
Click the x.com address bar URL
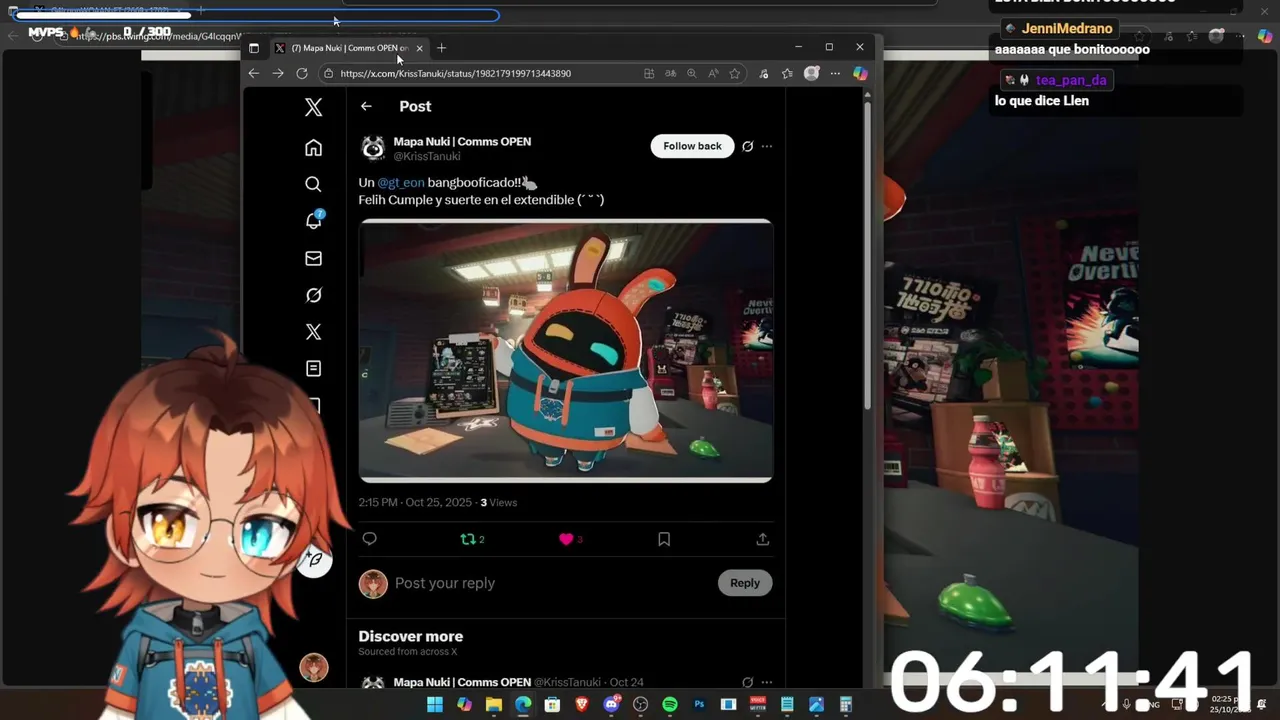point(455,73)
